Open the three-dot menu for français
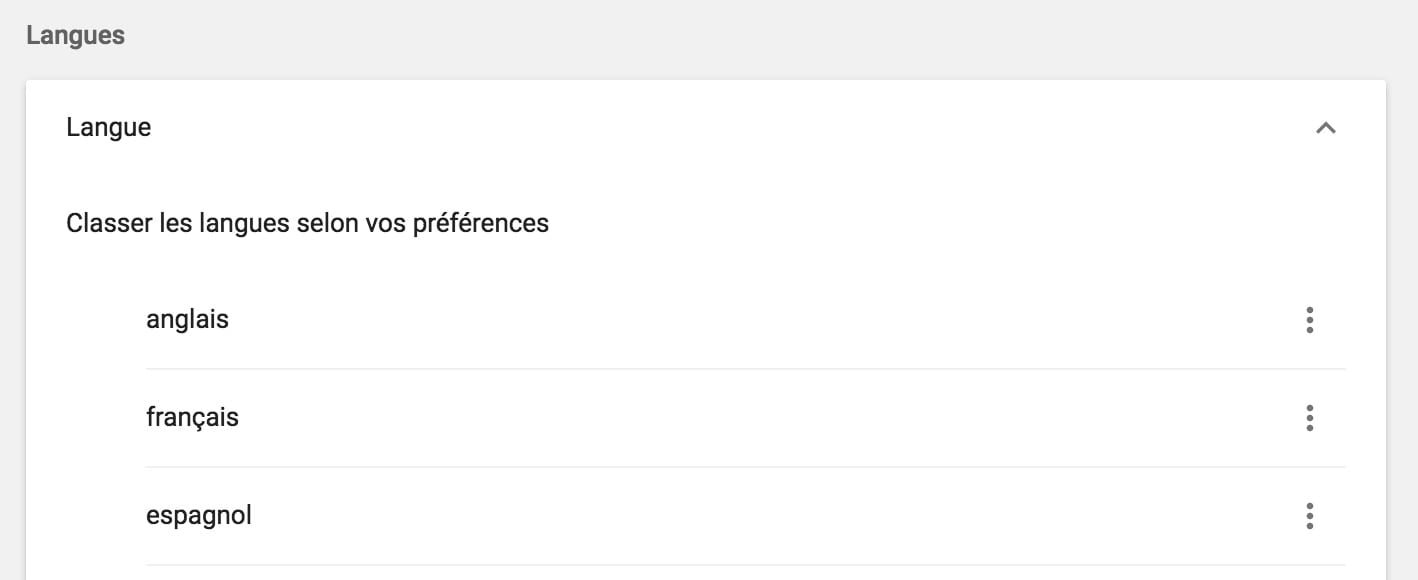This screenshot has height=580, width=1418. [1309, 418]
